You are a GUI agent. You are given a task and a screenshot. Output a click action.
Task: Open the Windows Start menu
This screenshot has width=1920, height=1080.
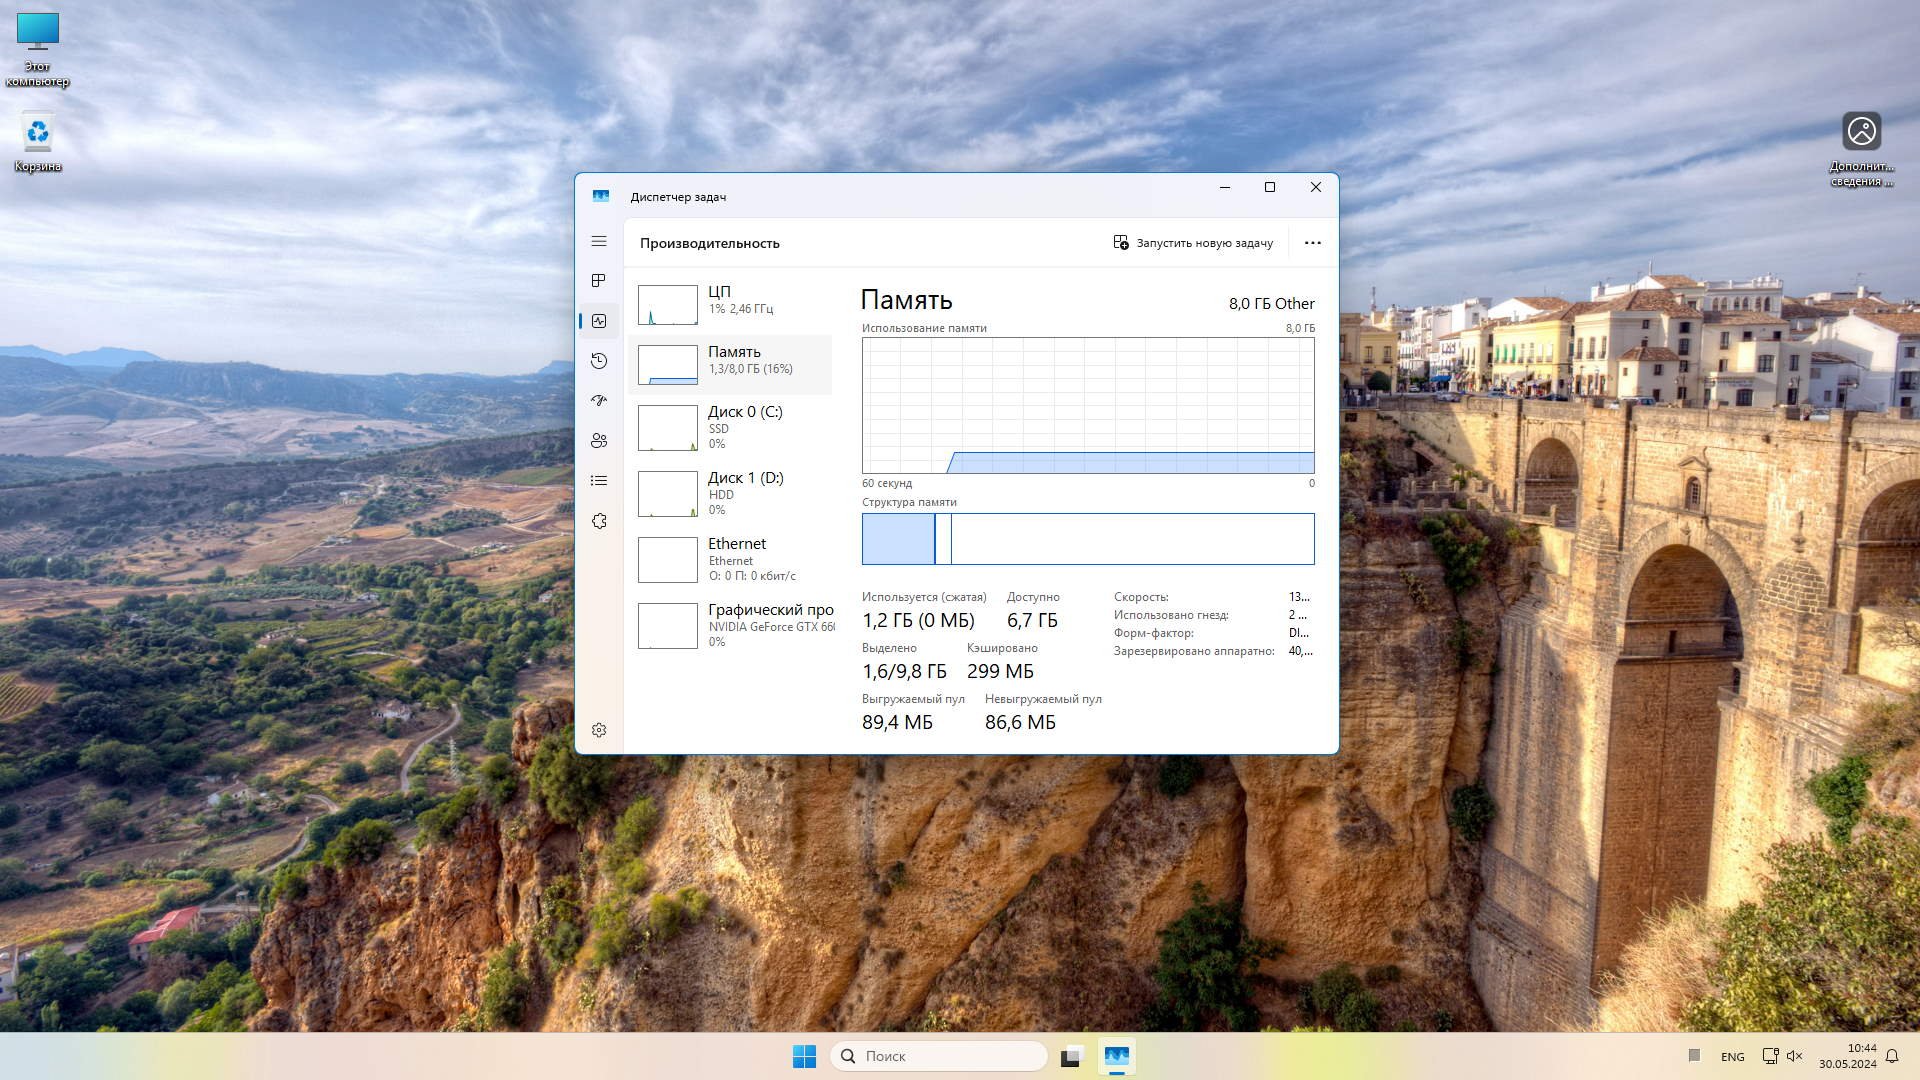pyautogui.click(x=804, y=1056)
